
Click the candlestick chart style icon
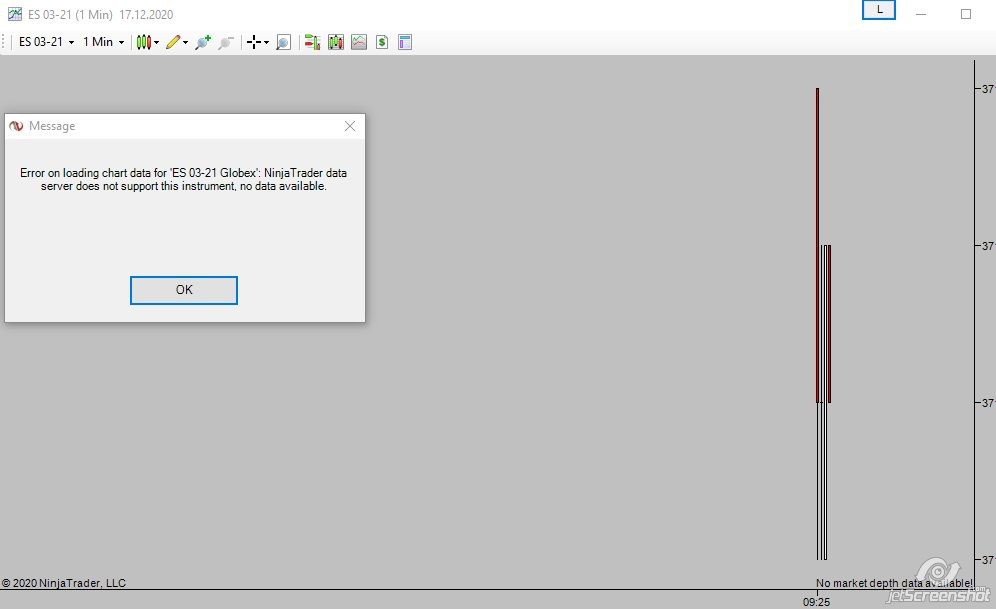[x=144, y=43]
